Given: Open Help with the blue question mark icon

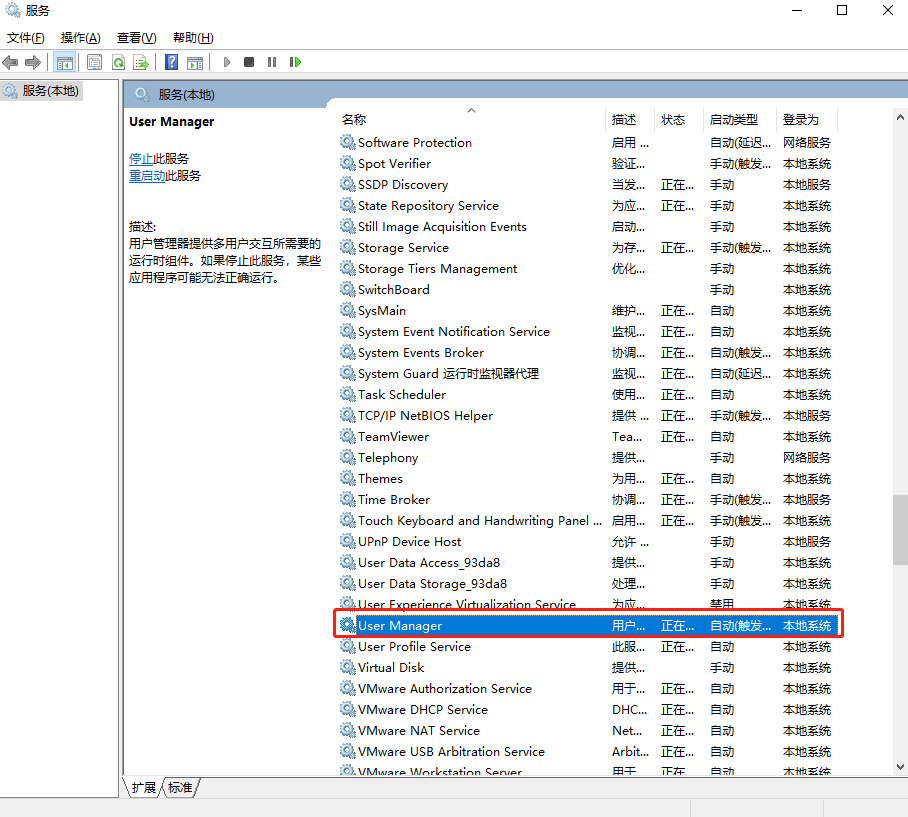Looking at the screenshot, I should pos(171,62).
